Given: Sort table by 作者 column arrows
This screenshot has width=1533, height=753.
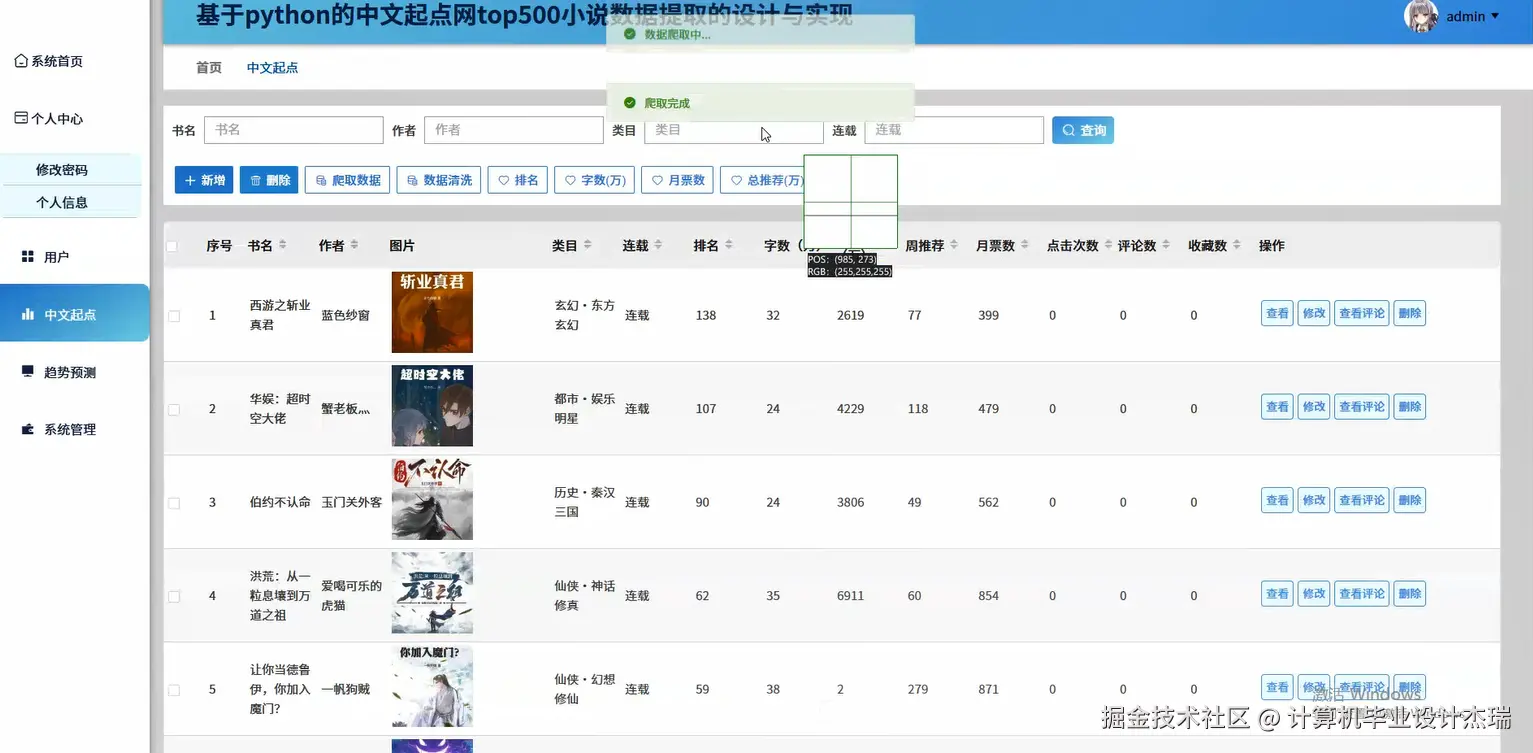Looking at the screenshot, I should coord(354,245).
